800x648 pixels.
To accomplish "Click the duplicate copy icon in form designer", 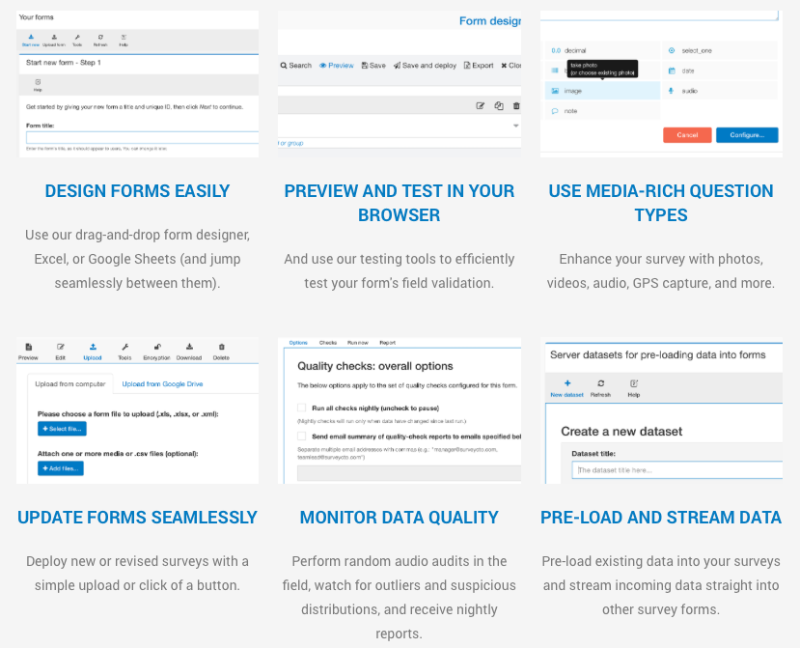I will (x=499, y=106).
